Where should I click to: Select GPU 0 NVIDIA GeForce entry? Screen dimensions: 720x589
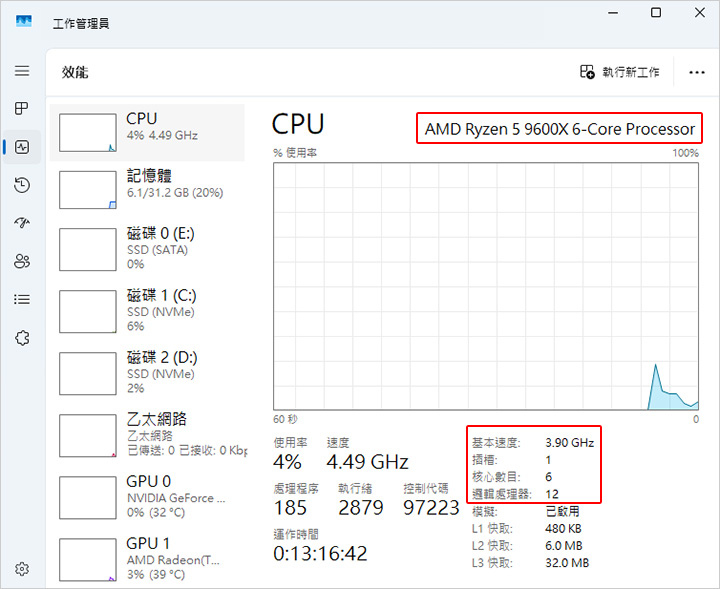[147, 497]
